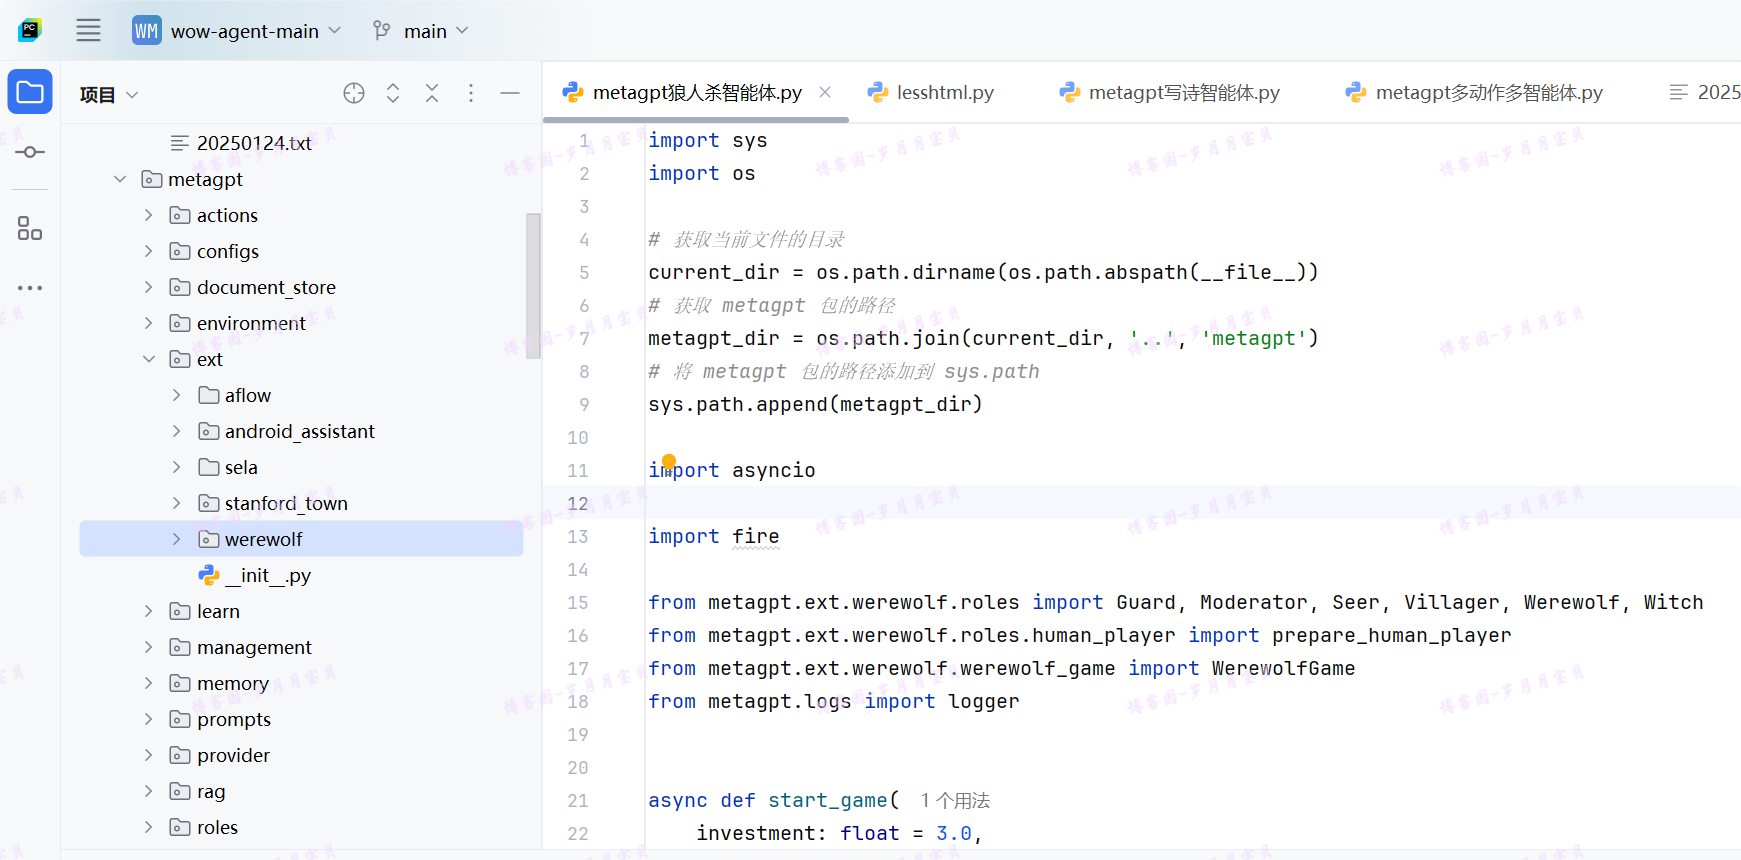
Task: Switch to metagpt写诗智能体.py tab
Action: (x=1170, y=92)
